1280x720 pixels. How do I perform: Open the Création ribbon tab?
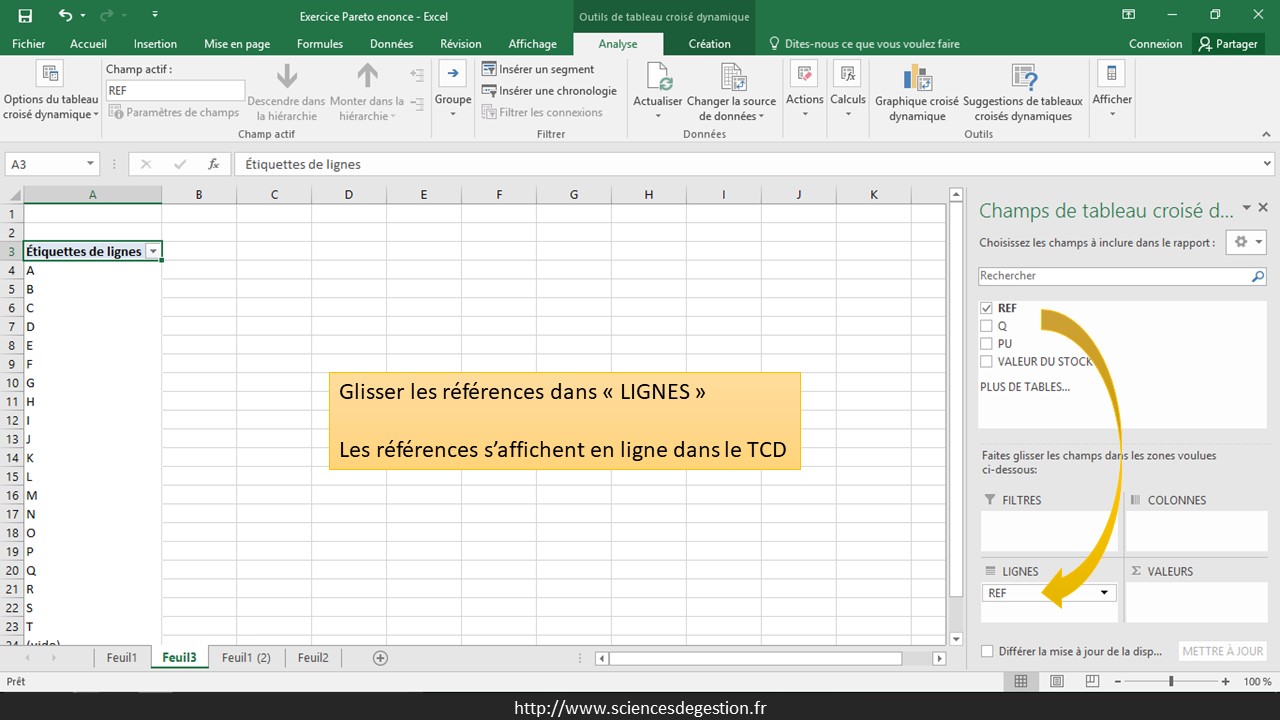709,44
